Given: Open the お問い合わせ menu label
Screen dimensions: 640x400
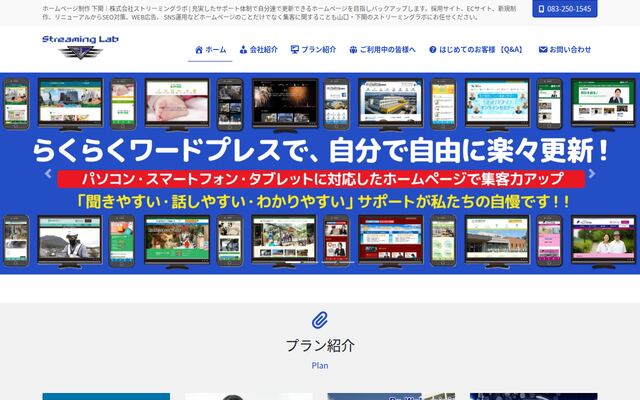Looking at the screenshot, I should [570, 50].
